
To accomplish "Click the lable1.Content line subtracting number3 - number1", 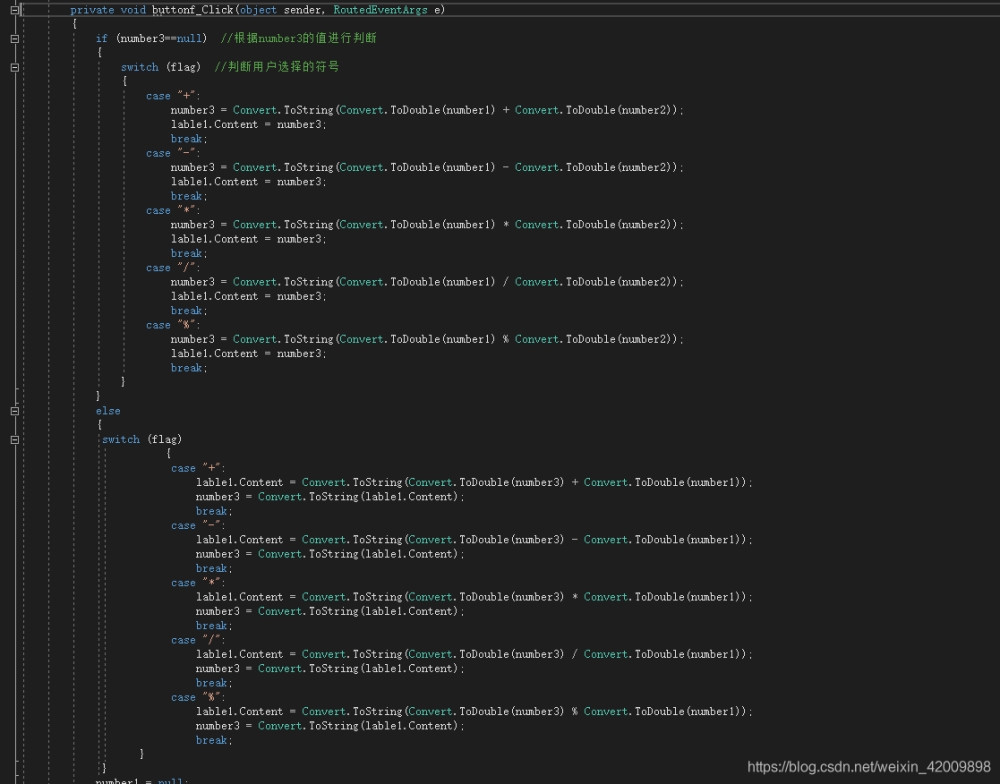I will (474, 540).
